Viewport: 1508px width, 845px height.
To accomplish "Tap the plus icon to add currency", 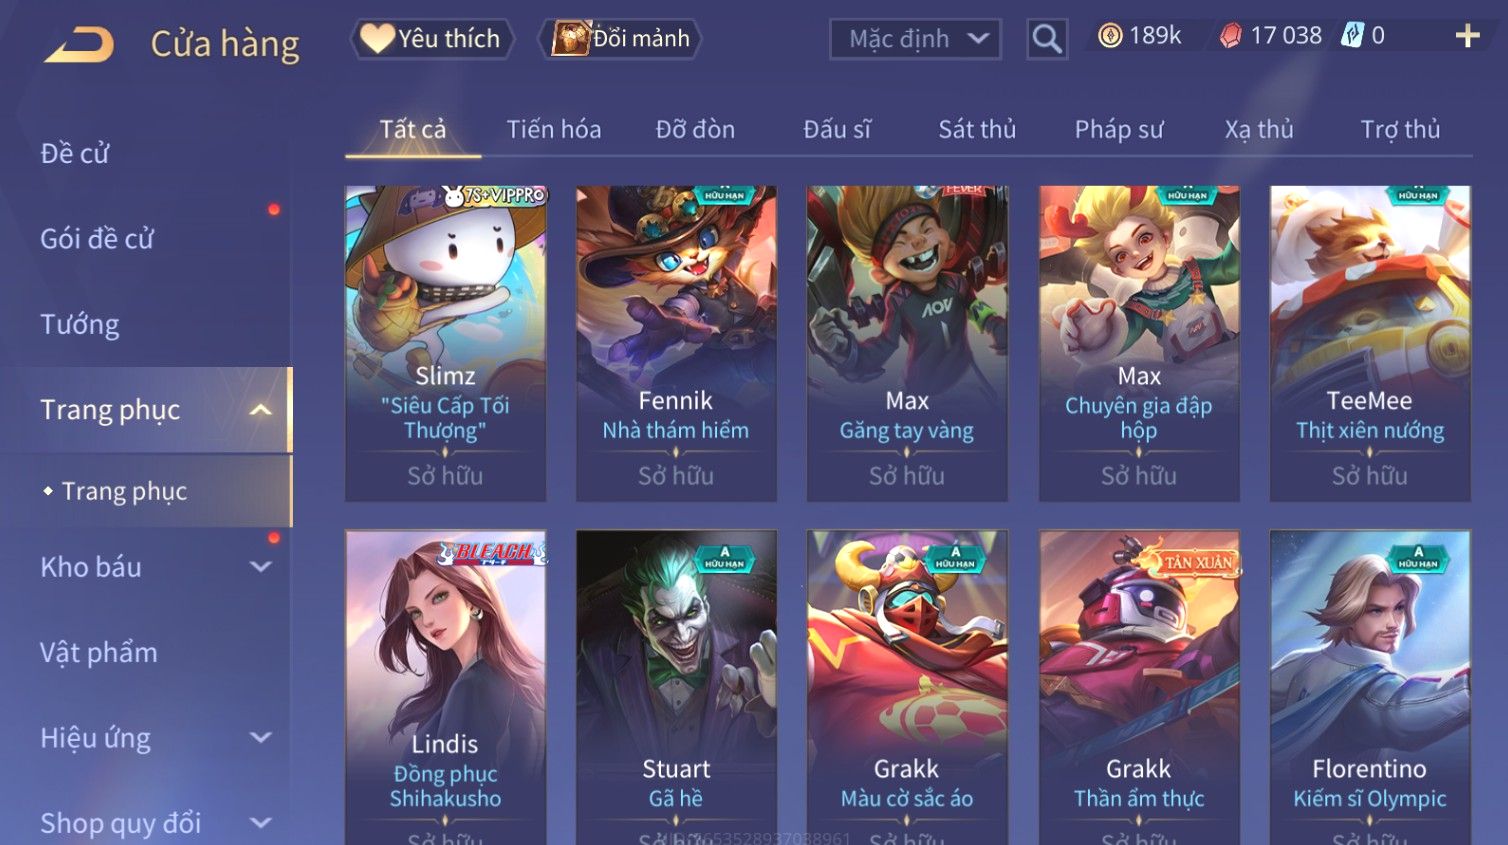I will coord(1467,36).
